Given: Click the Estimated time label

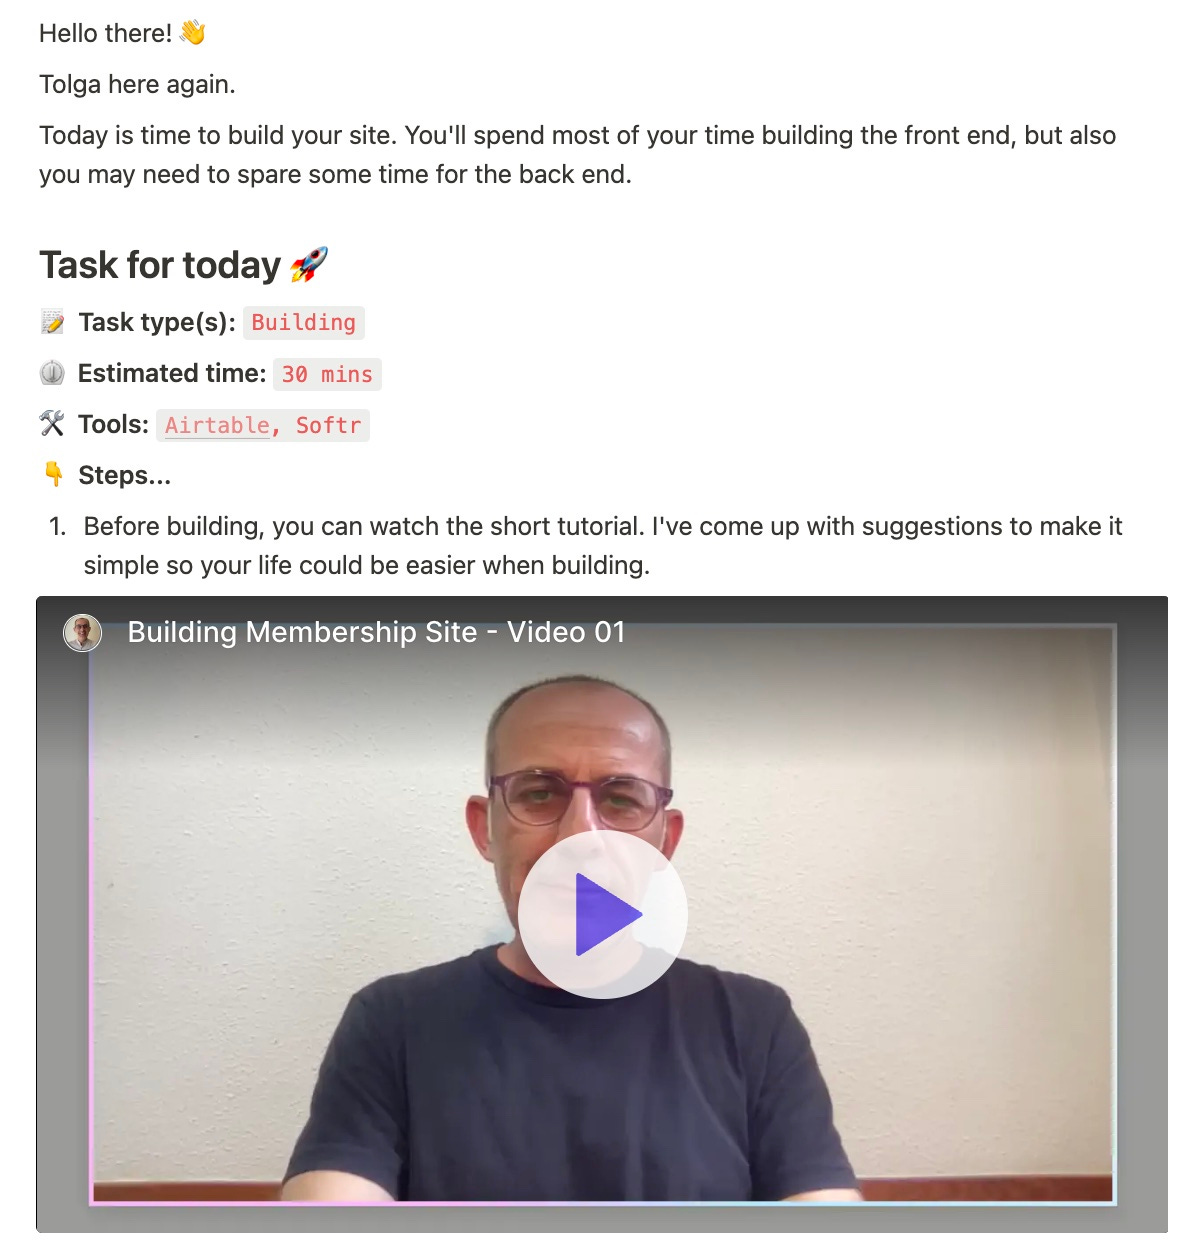Looking at the screenshot, I should point(172,373).
